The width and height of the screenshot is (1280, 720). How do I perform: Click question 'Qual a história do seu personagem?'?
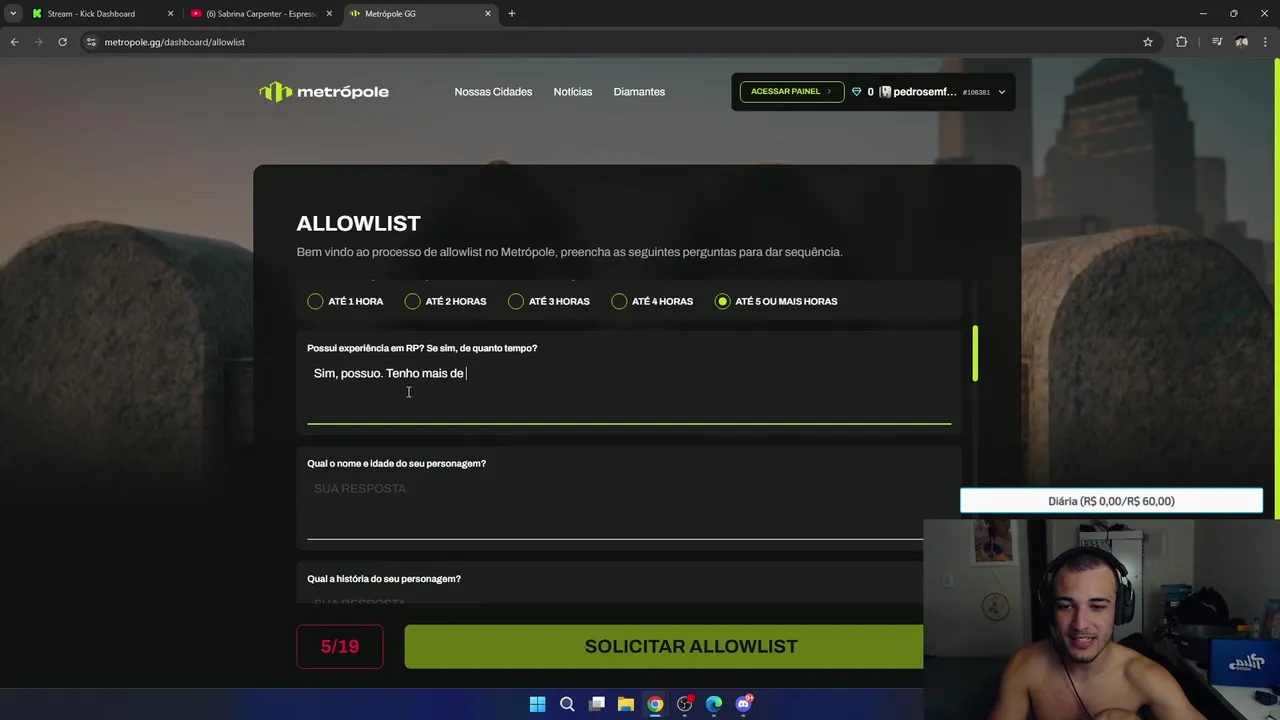click(x=384, y=579)
